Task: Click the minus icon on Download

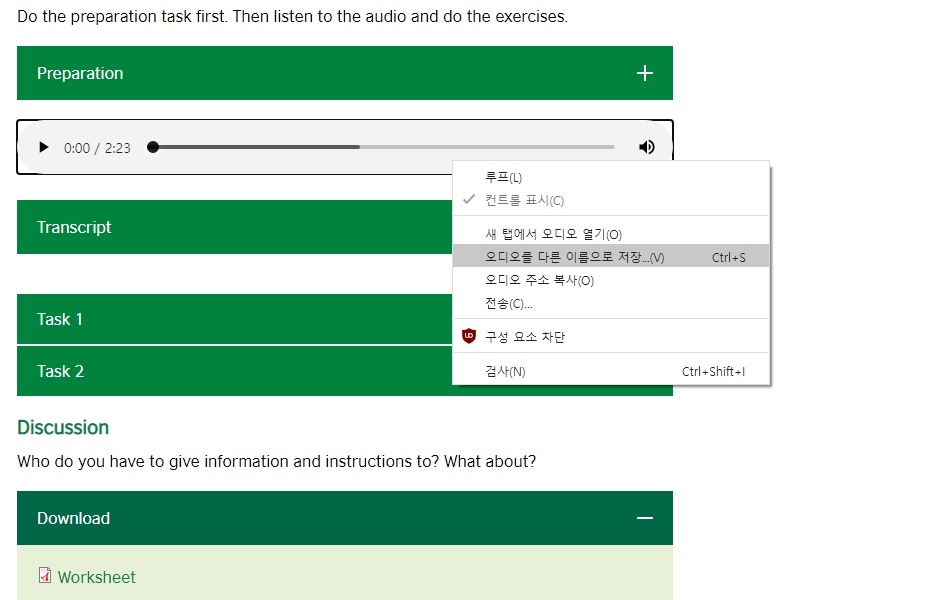Action: pyautogui.click(x=645, y=518)
